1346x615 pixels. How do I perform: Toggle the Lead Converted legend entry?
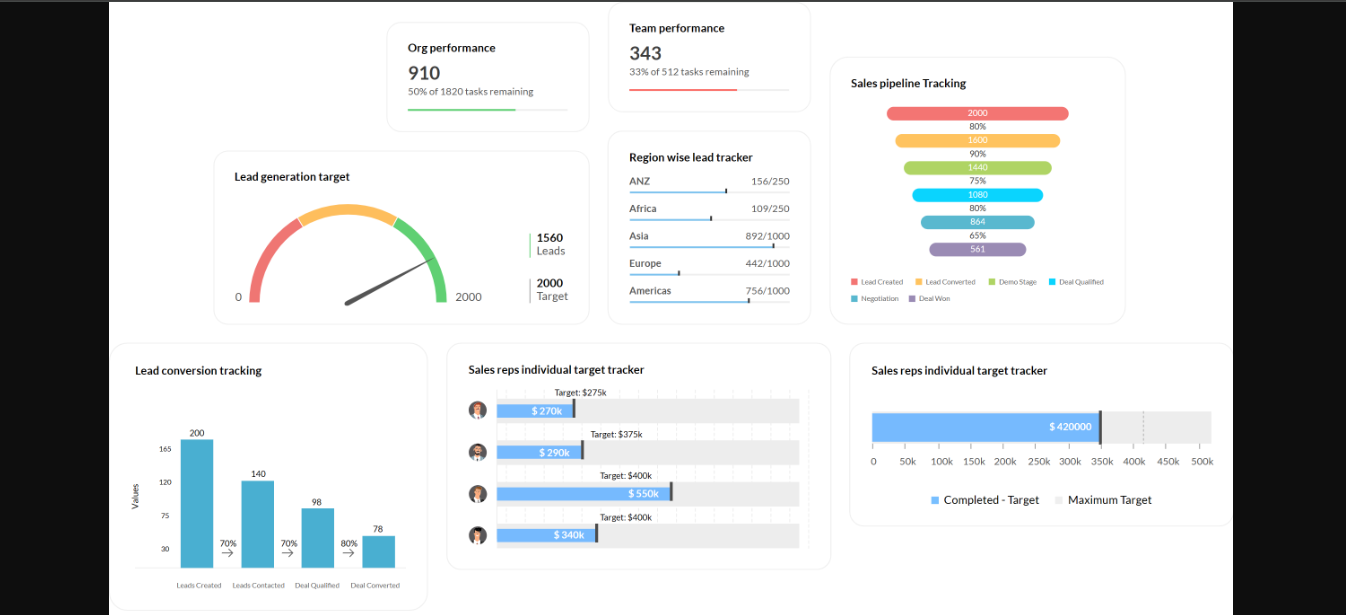[x=944, y=282]
